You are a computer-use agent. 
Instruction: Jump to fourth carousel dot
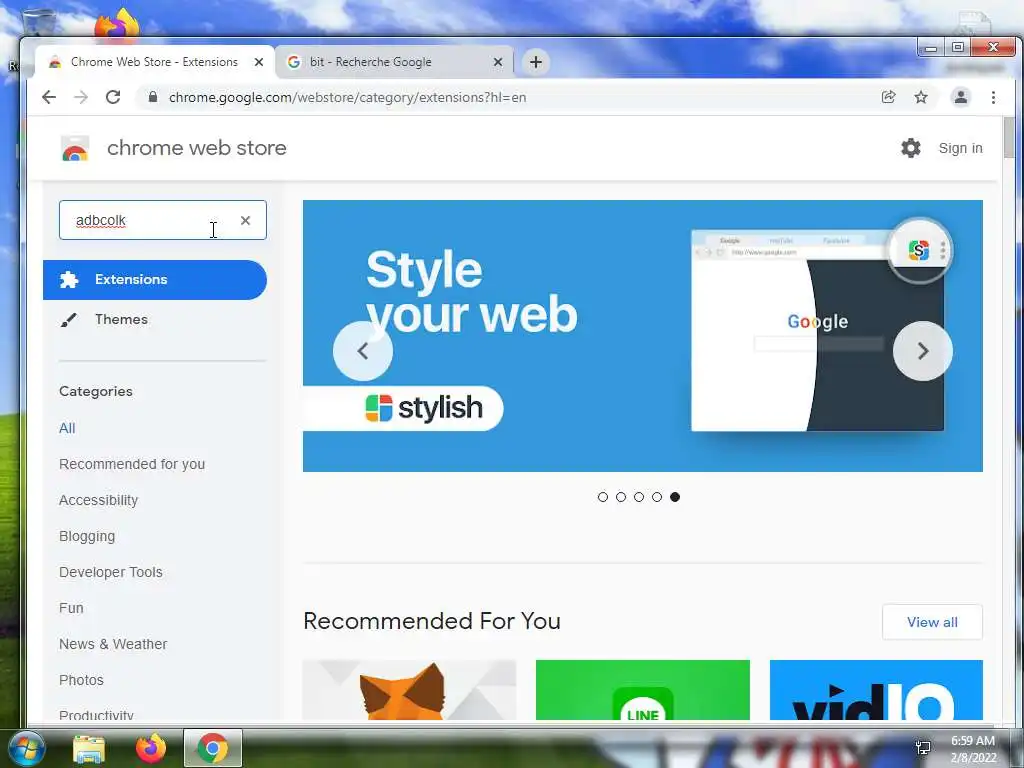pyautogui.click(x=657, y=497)
